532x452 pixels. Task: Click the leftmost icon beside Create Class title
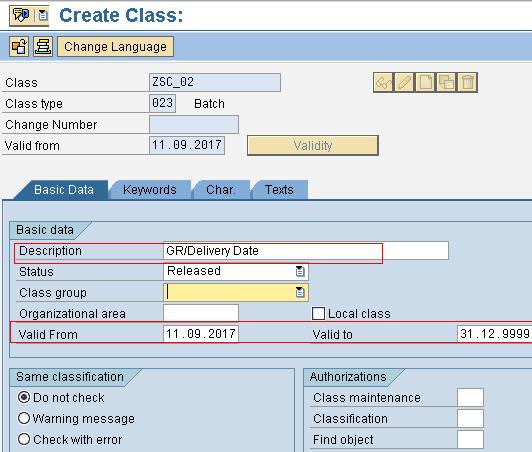21,15
